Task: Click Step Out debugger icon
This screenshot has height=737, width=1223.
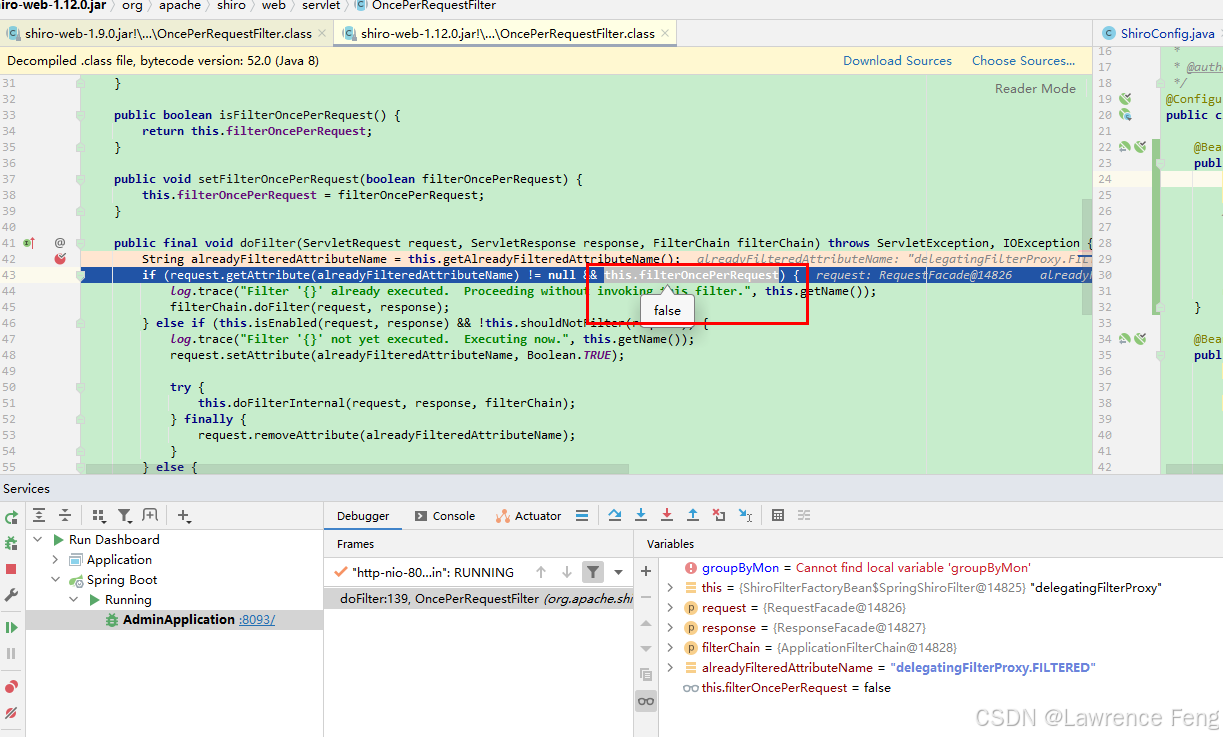Action: click(693, 516)
